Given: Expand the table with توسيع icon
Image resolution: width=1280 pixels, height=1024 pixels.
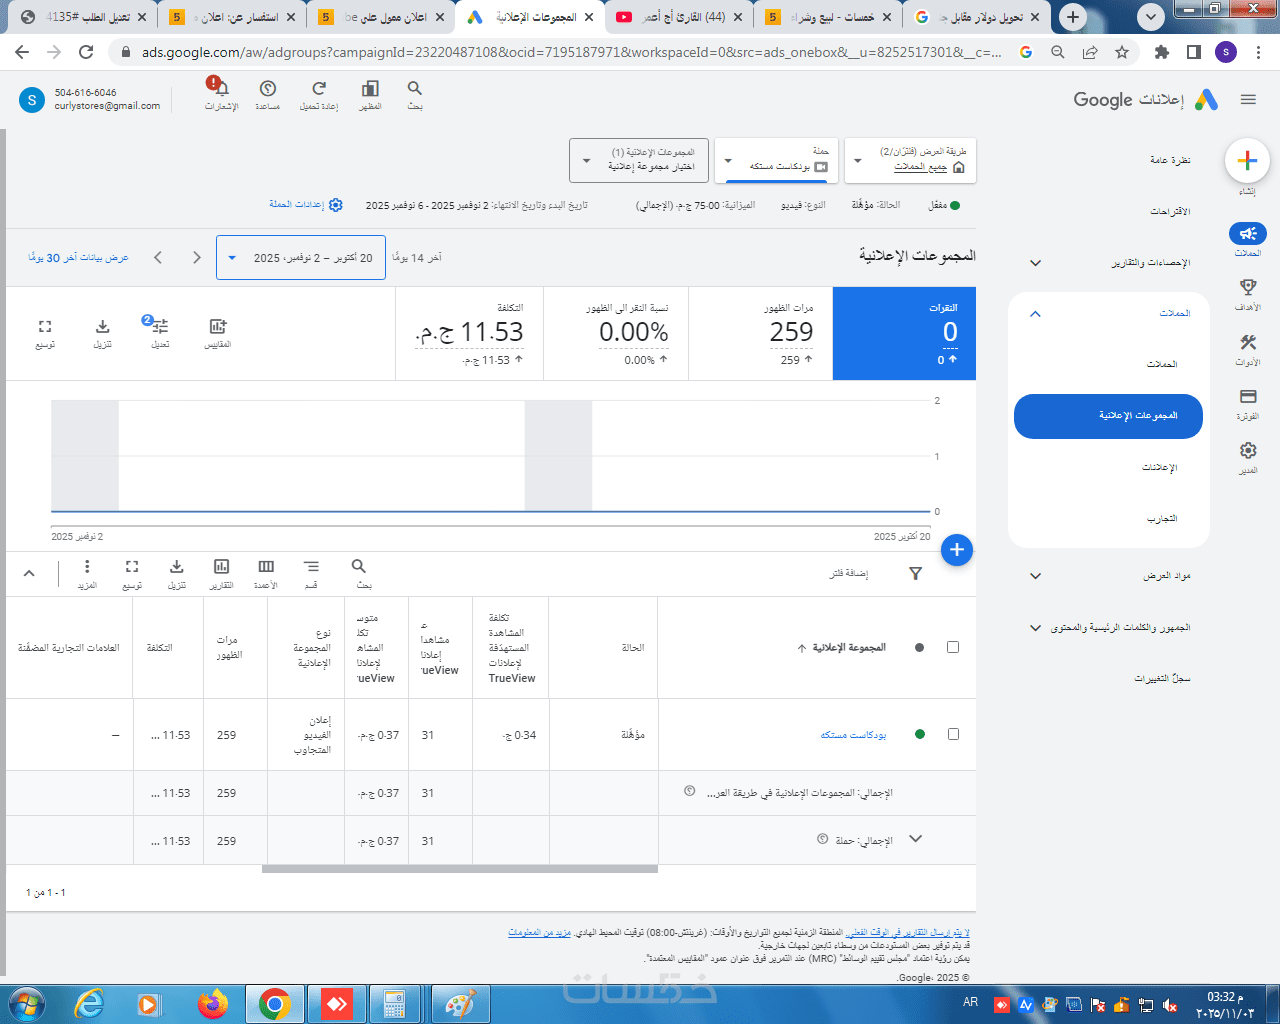Looking at the screenshot, I should click(132, 566).
